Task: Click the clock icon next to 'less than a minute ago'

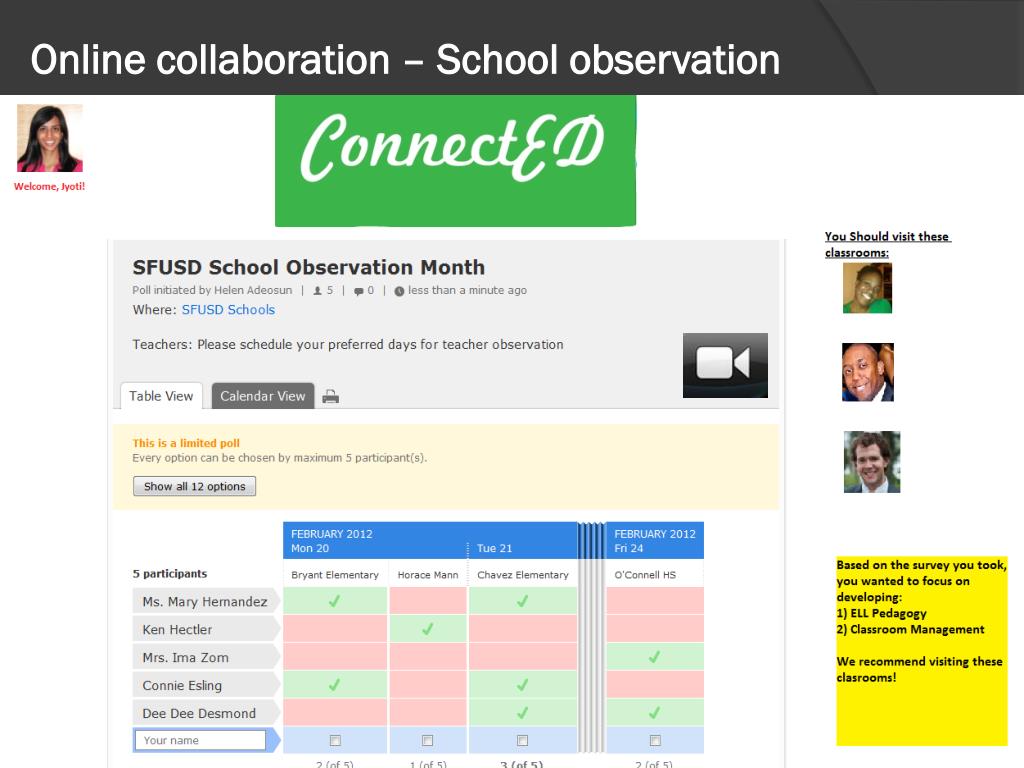Action: click(399, 291)
